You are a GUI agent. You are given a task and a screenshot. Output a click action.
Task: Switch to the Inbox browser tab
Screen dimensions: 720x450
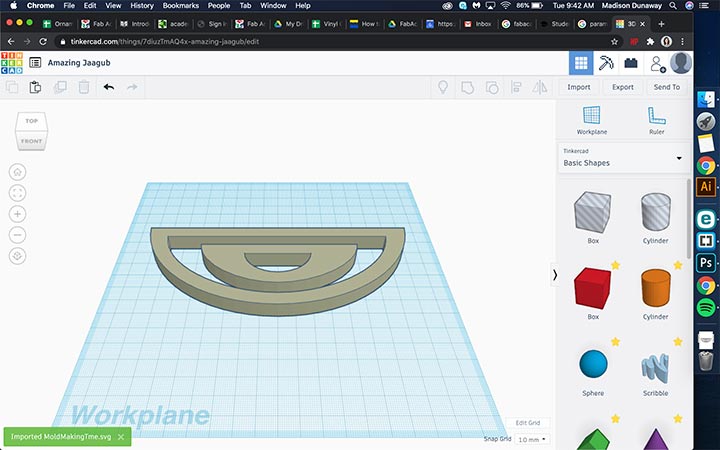pos(478,24)
